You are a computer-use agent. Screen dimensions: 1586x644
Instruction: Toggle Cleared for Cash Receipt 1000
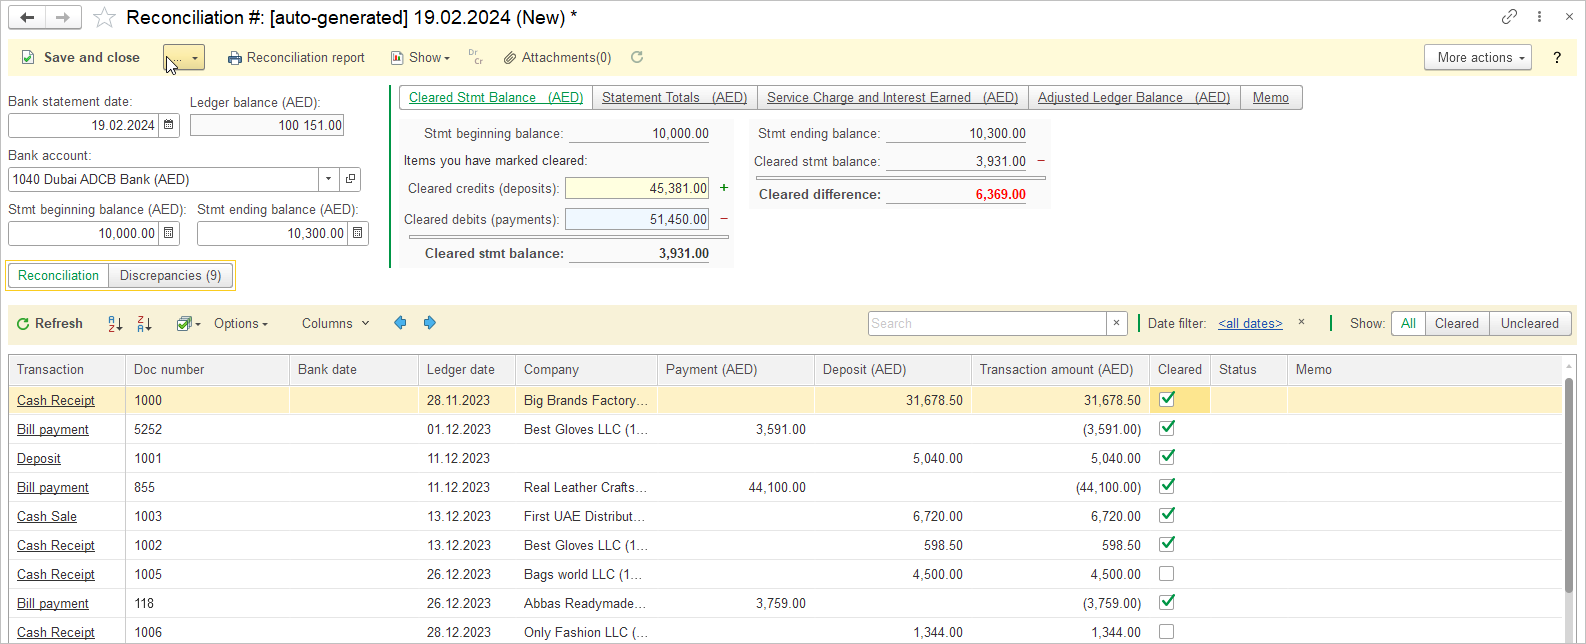(x=1166, y=399)
